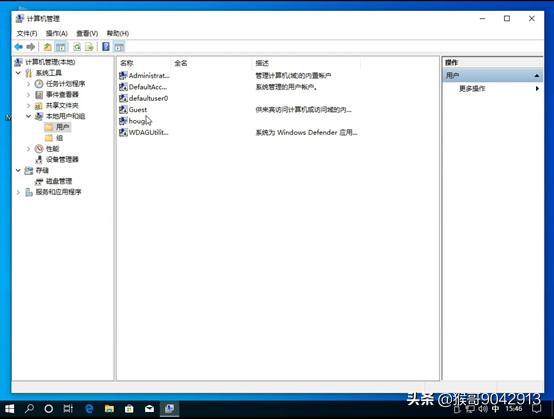Open the 查看(V) menu
The width and height of the screenshot is (554, 419).
click(87, 33)
